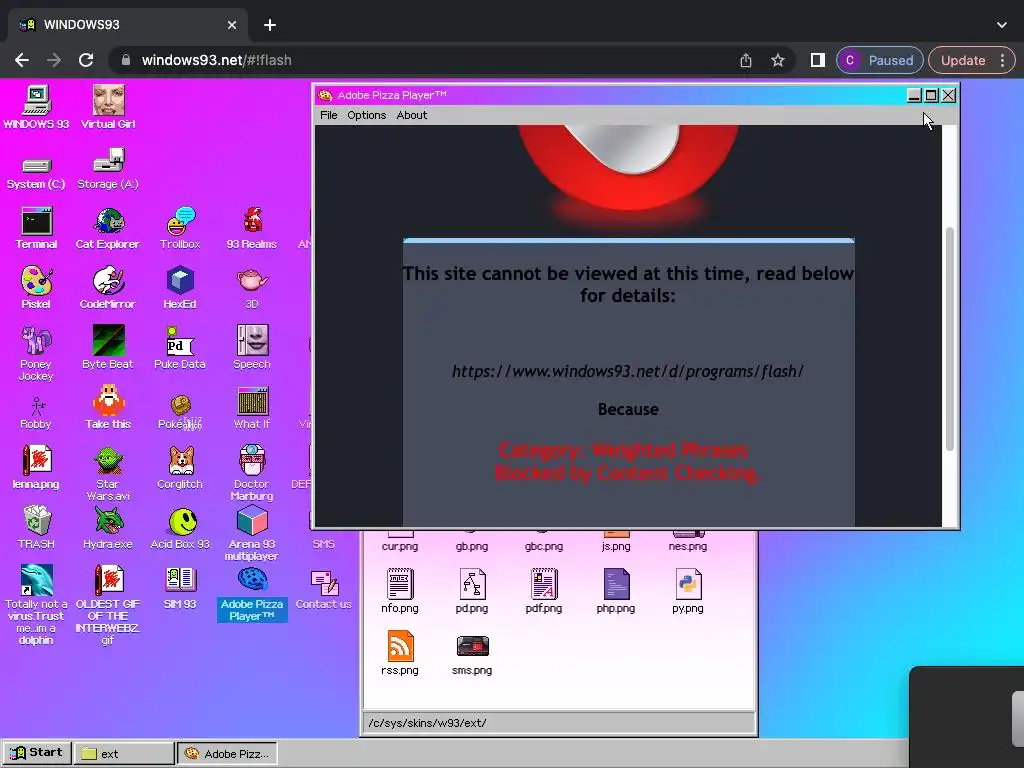The image size is (1024, 768).
Task: Click the nes.png file label
Action: click(688, 547)
